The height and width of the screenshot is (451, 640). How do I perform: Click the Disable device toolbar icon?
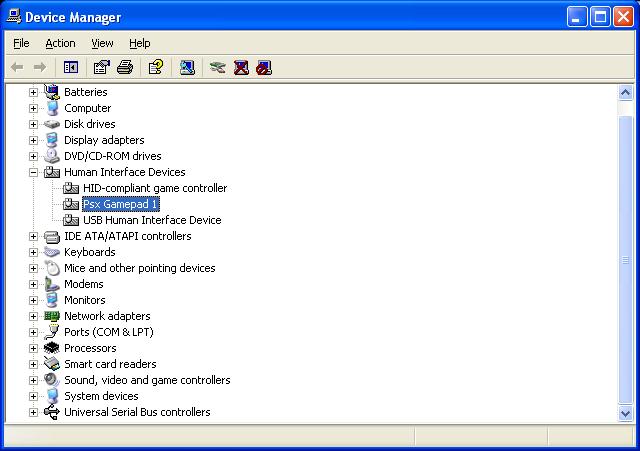tap(264, 67)
